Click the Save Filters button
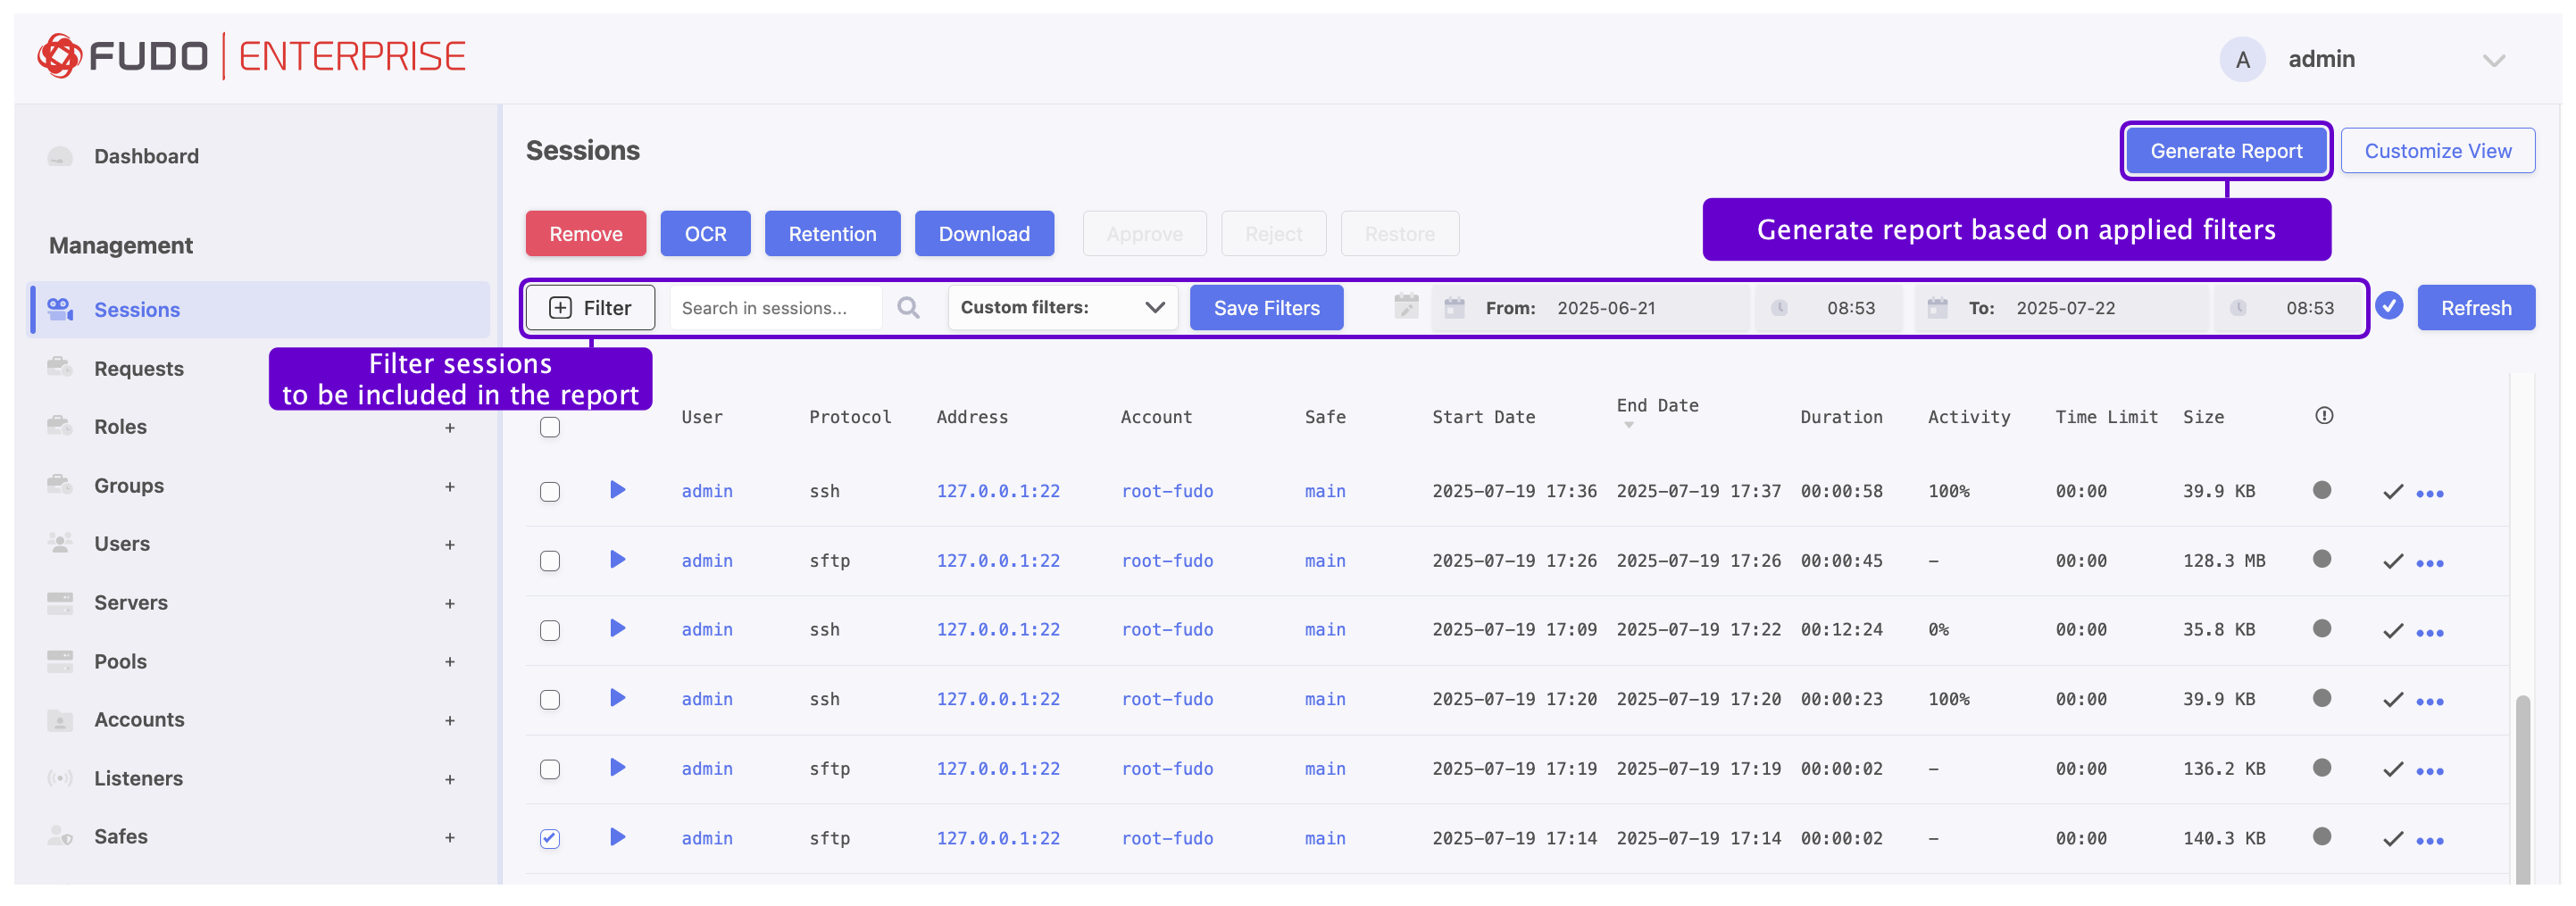 click(x=1266, y=308)
